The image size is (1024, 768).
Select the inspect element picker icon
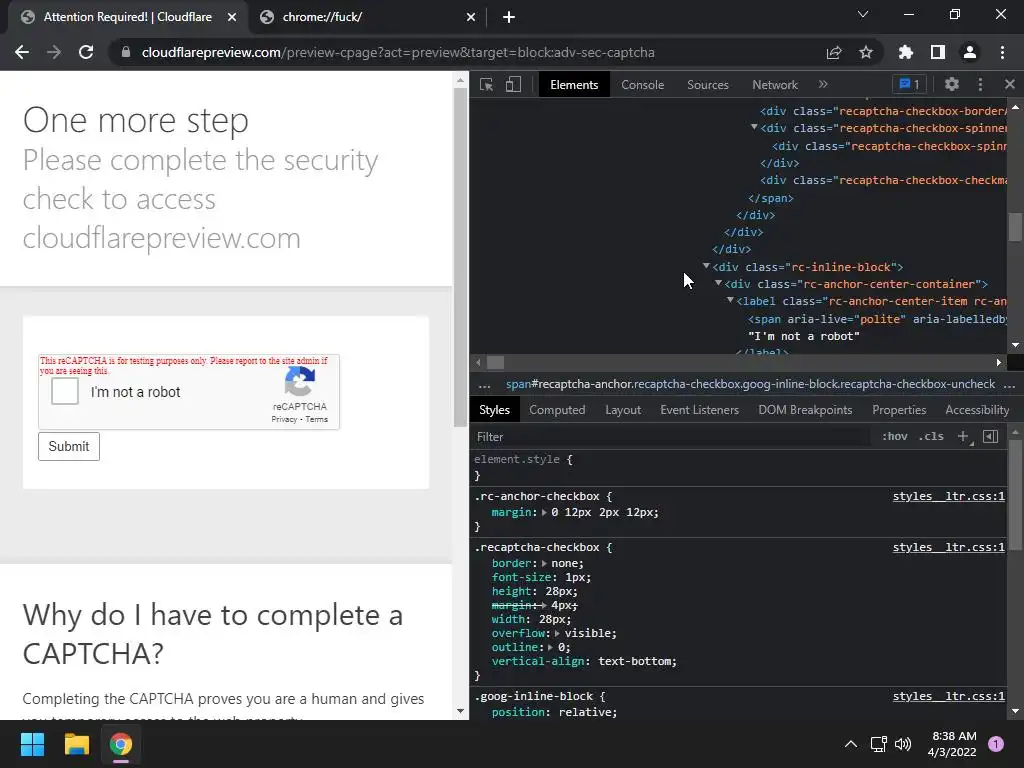tap(487, 85)
